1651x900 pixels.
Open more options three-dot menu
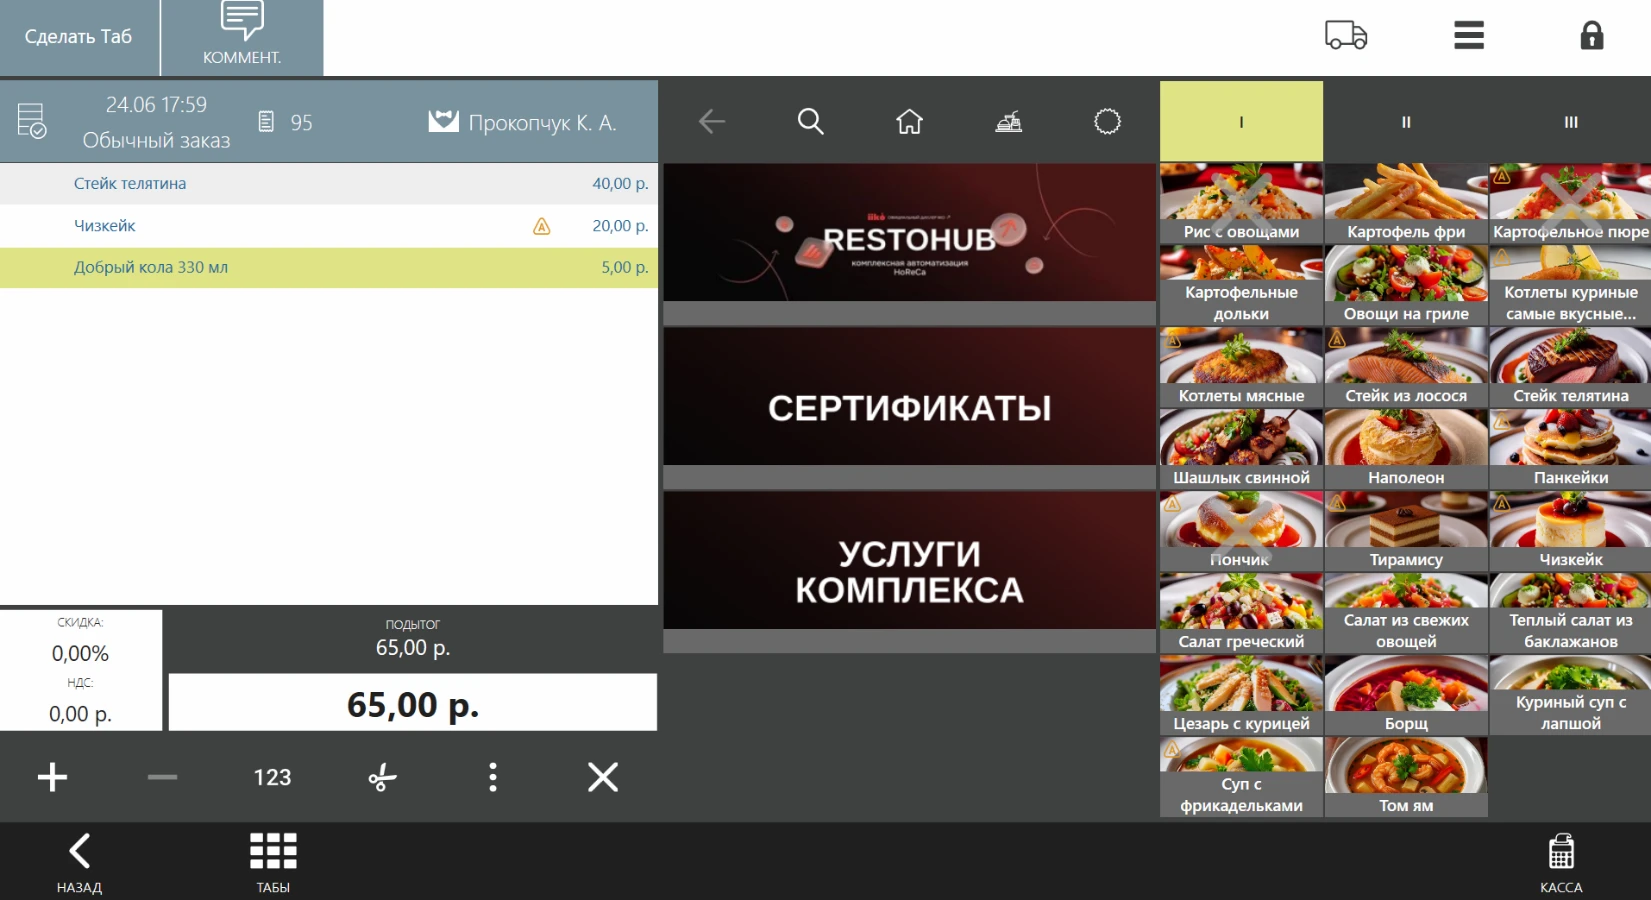click(x=492, y=777)
